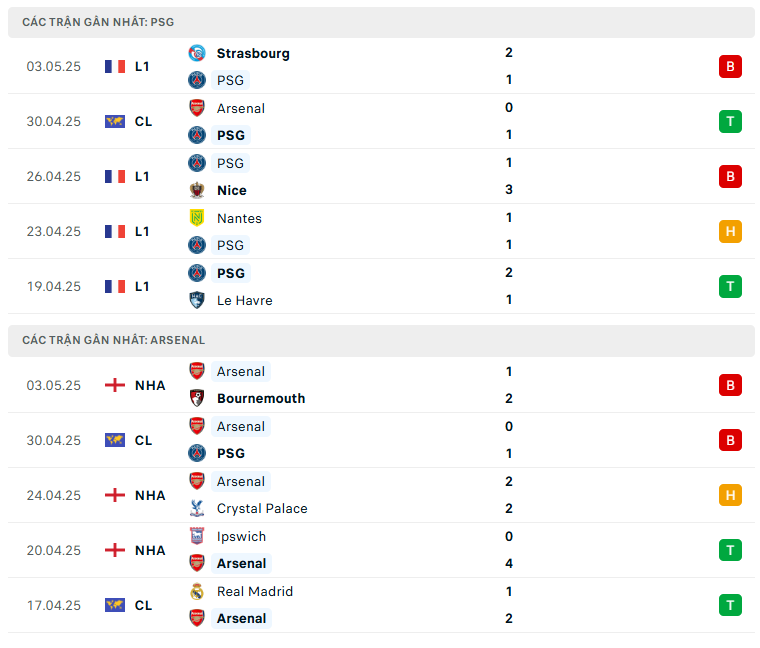Click the Strasbourg club crest
Viewport: 760px width, 648px height.
coord(197,53)
